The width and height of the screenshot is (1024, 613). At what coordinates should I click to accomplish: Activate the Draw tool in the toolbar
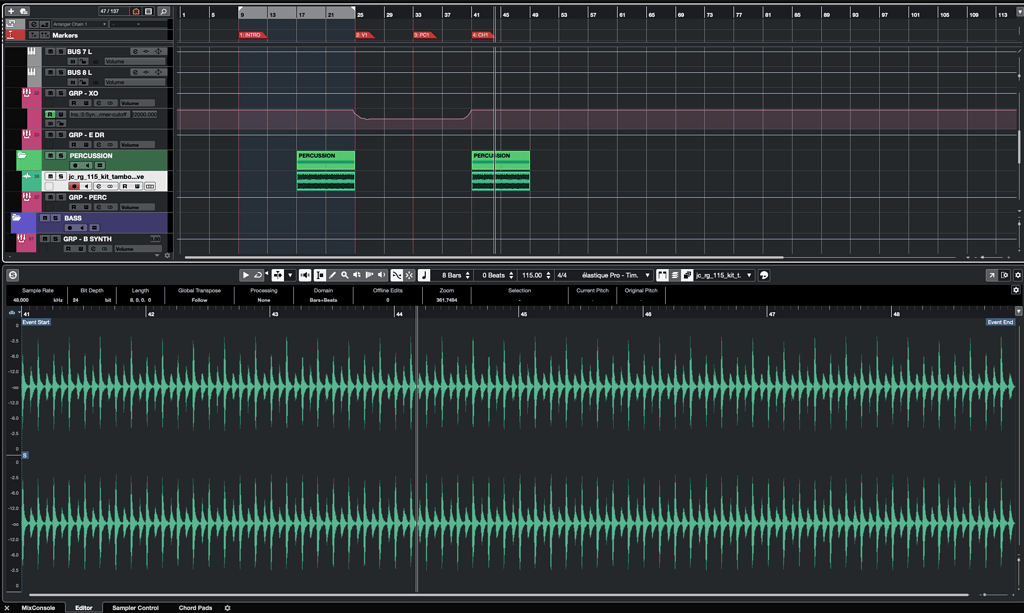[333, 274]
